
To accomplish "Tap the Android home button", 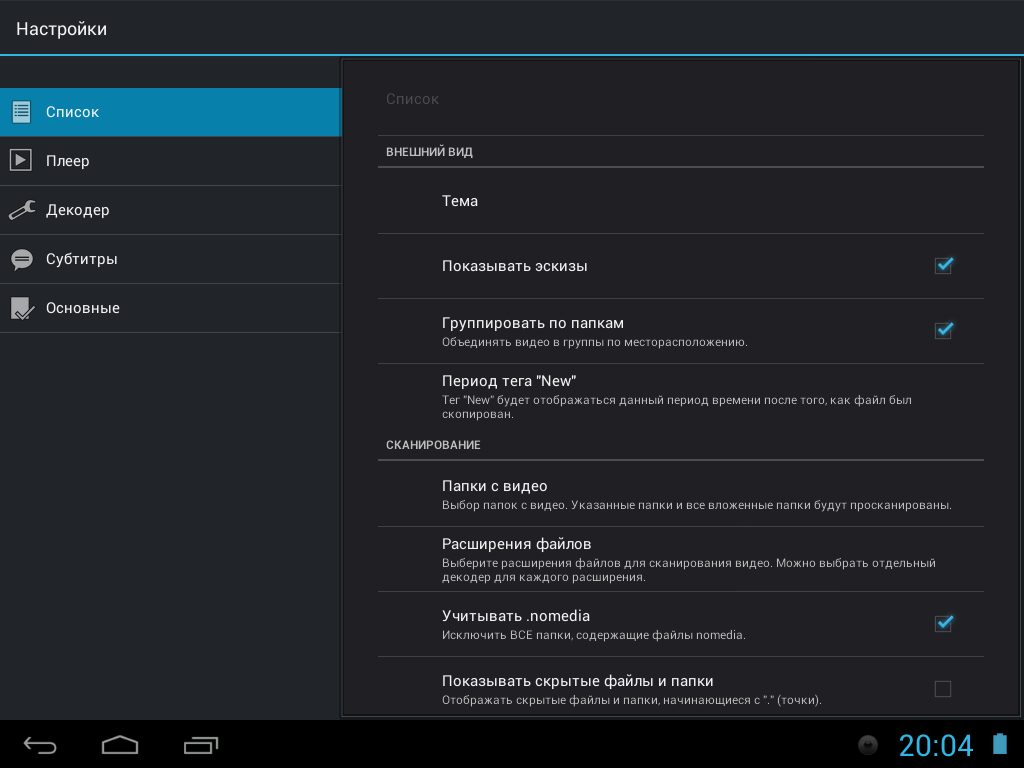I will 120,745.
